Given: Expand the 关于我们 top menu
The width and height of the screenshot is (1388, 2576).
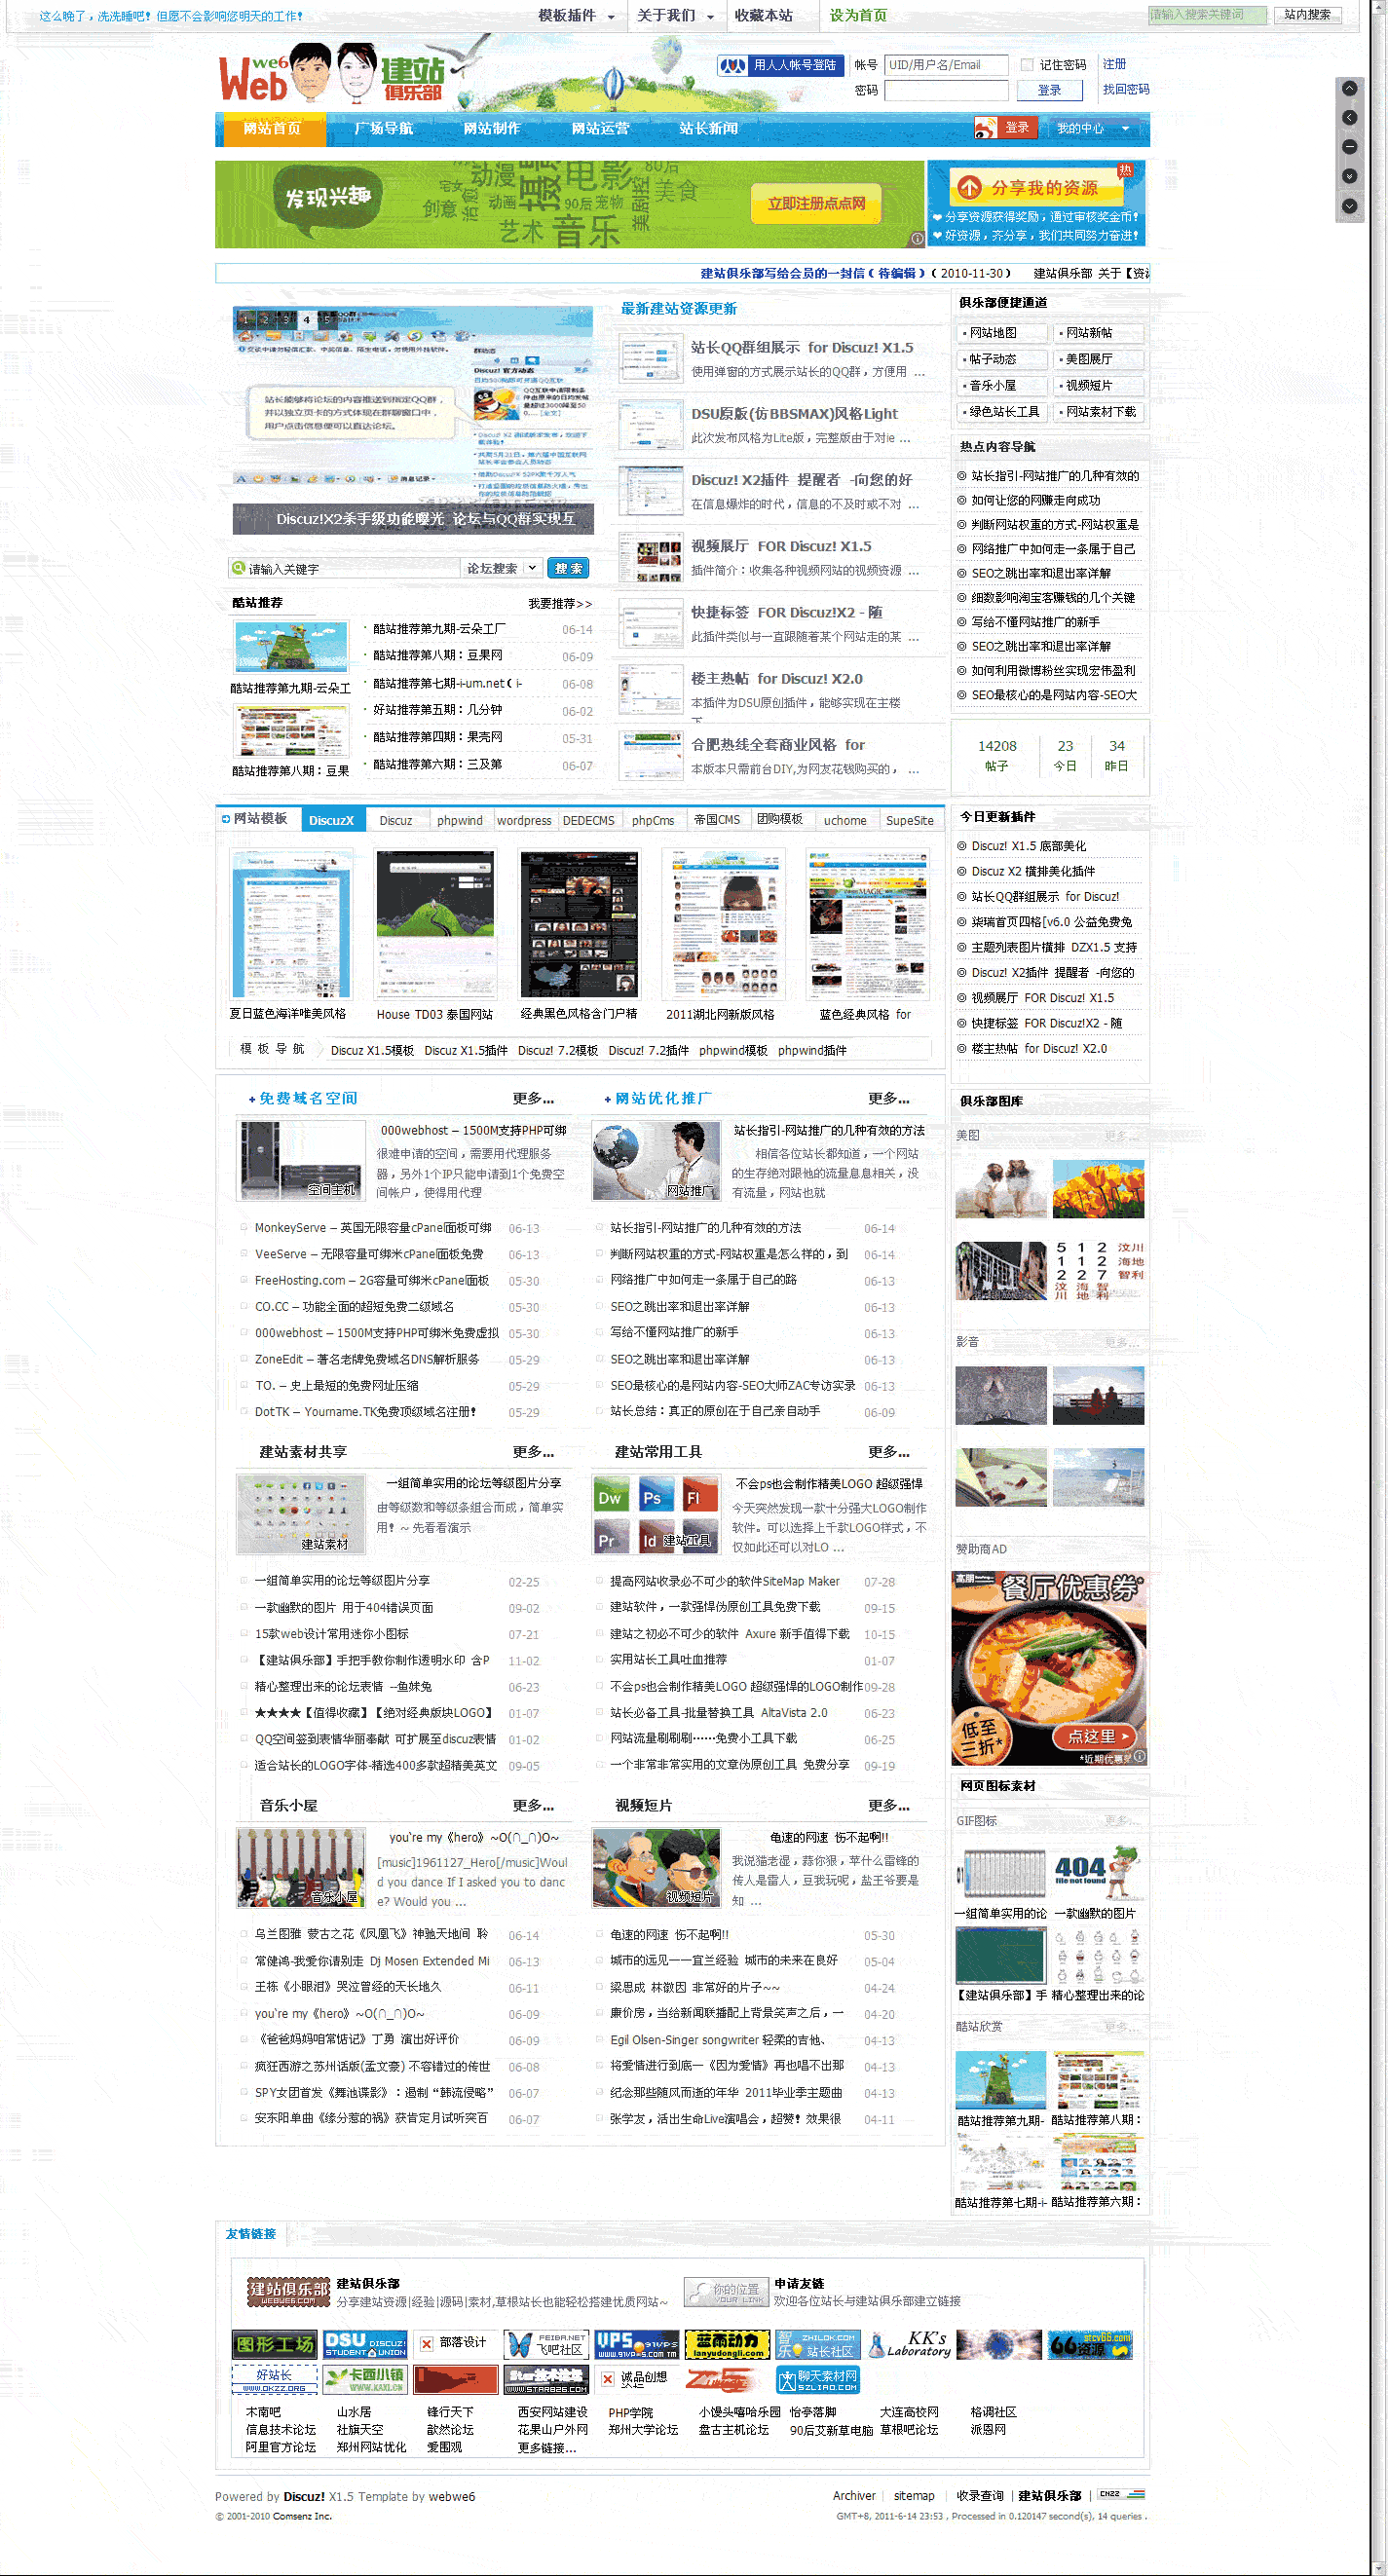Looking at the screenshot, I should coord(675,16).
